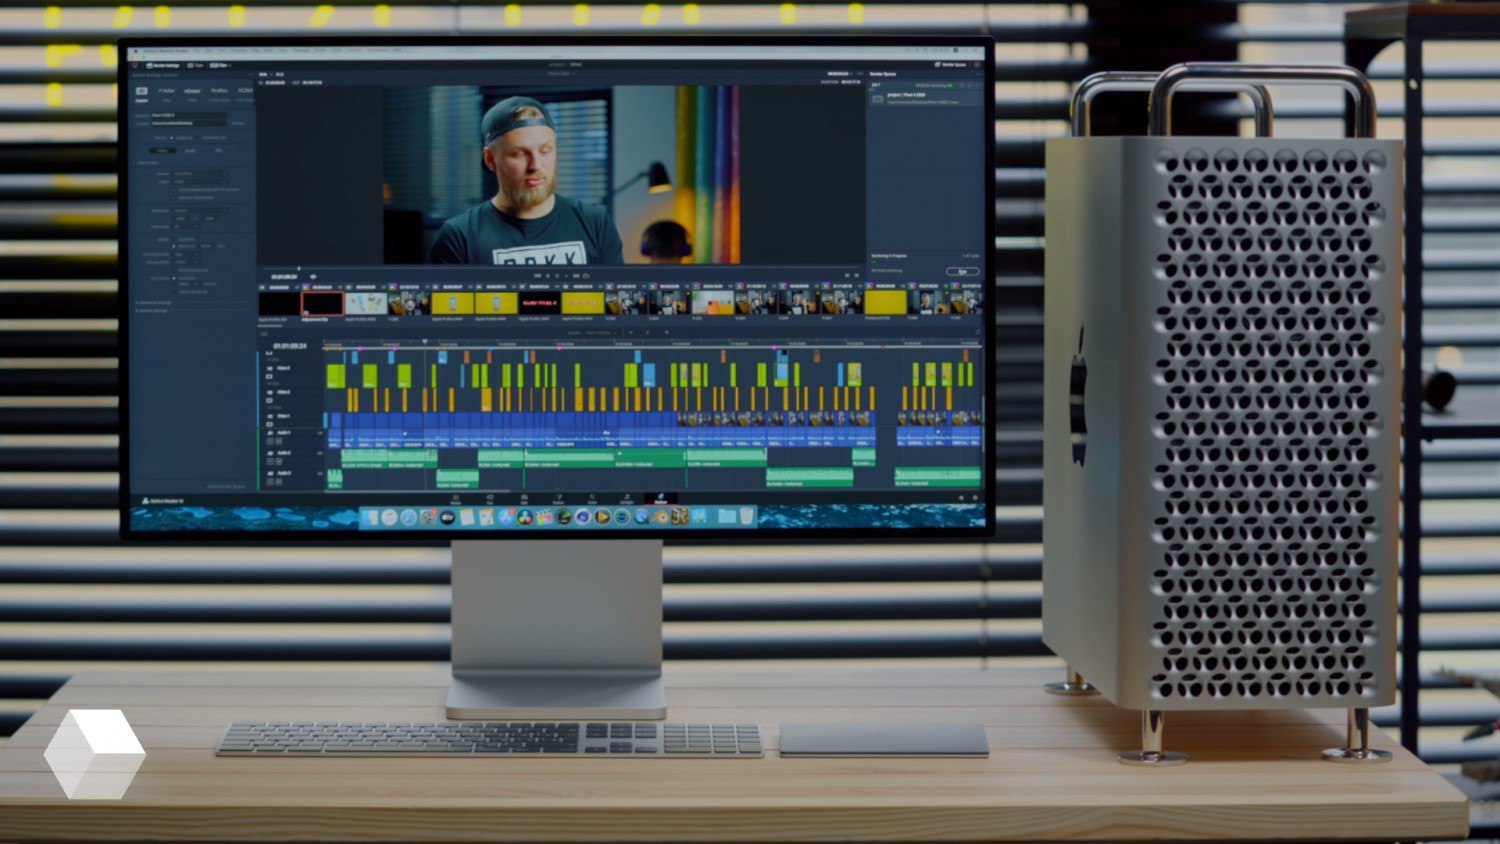Select the red-outlined Adjustment Clip thumbnail
The height and width of the screenshot is (844, 1500).
(x=322, y=303)
